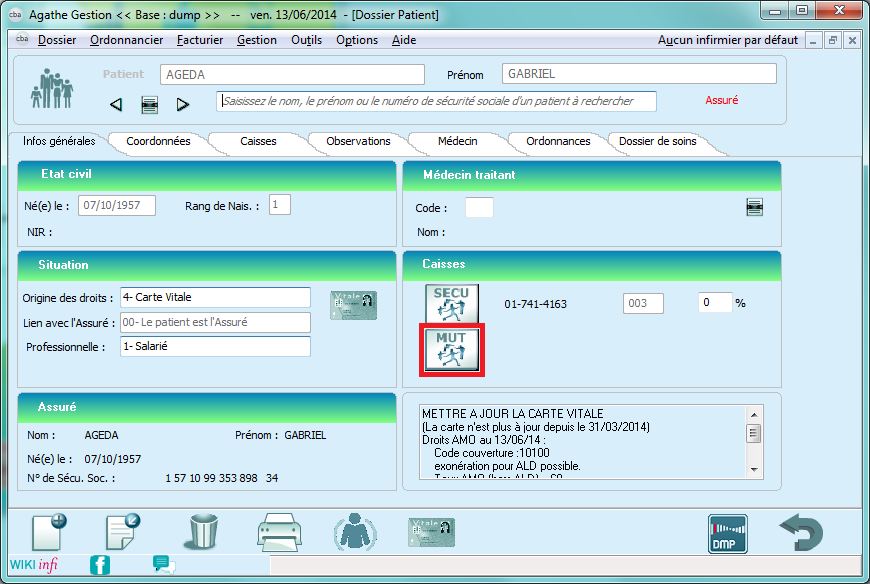Print the patient dossier
Screen dimensions: 870x584
click(279, 532)
